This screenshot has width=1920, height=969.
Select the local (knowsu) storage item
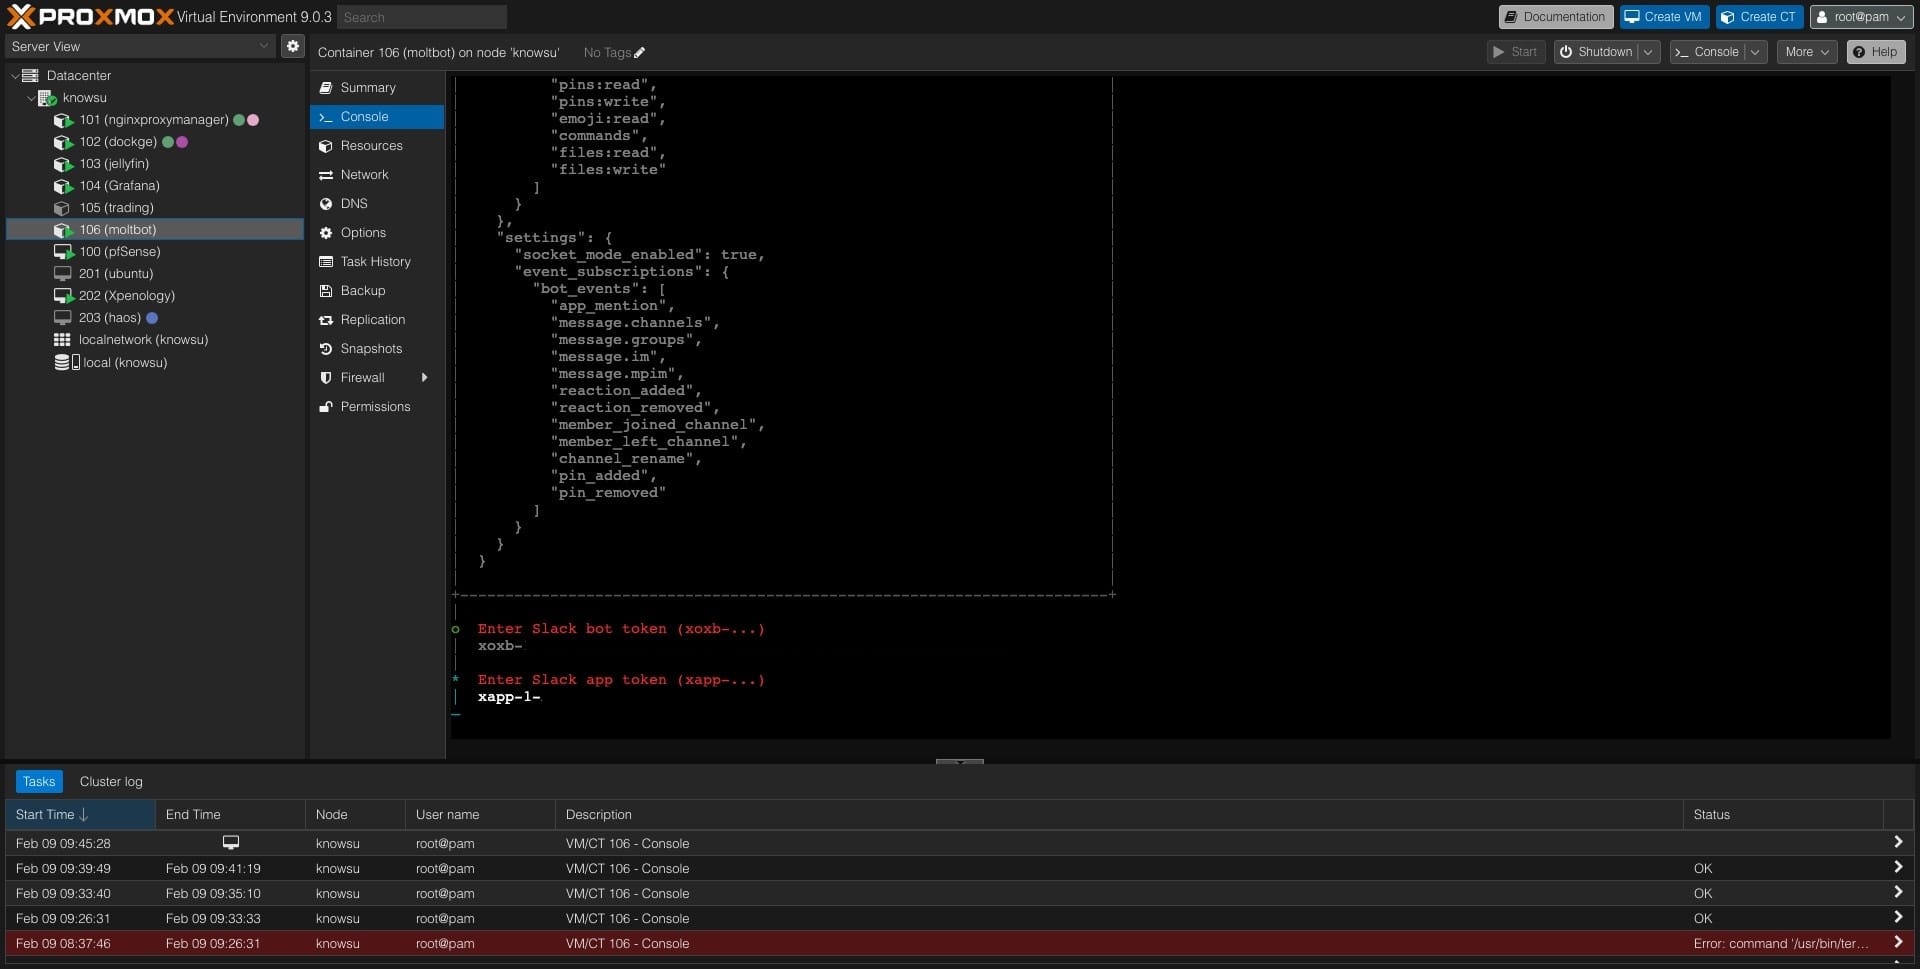tap(124, 363)
